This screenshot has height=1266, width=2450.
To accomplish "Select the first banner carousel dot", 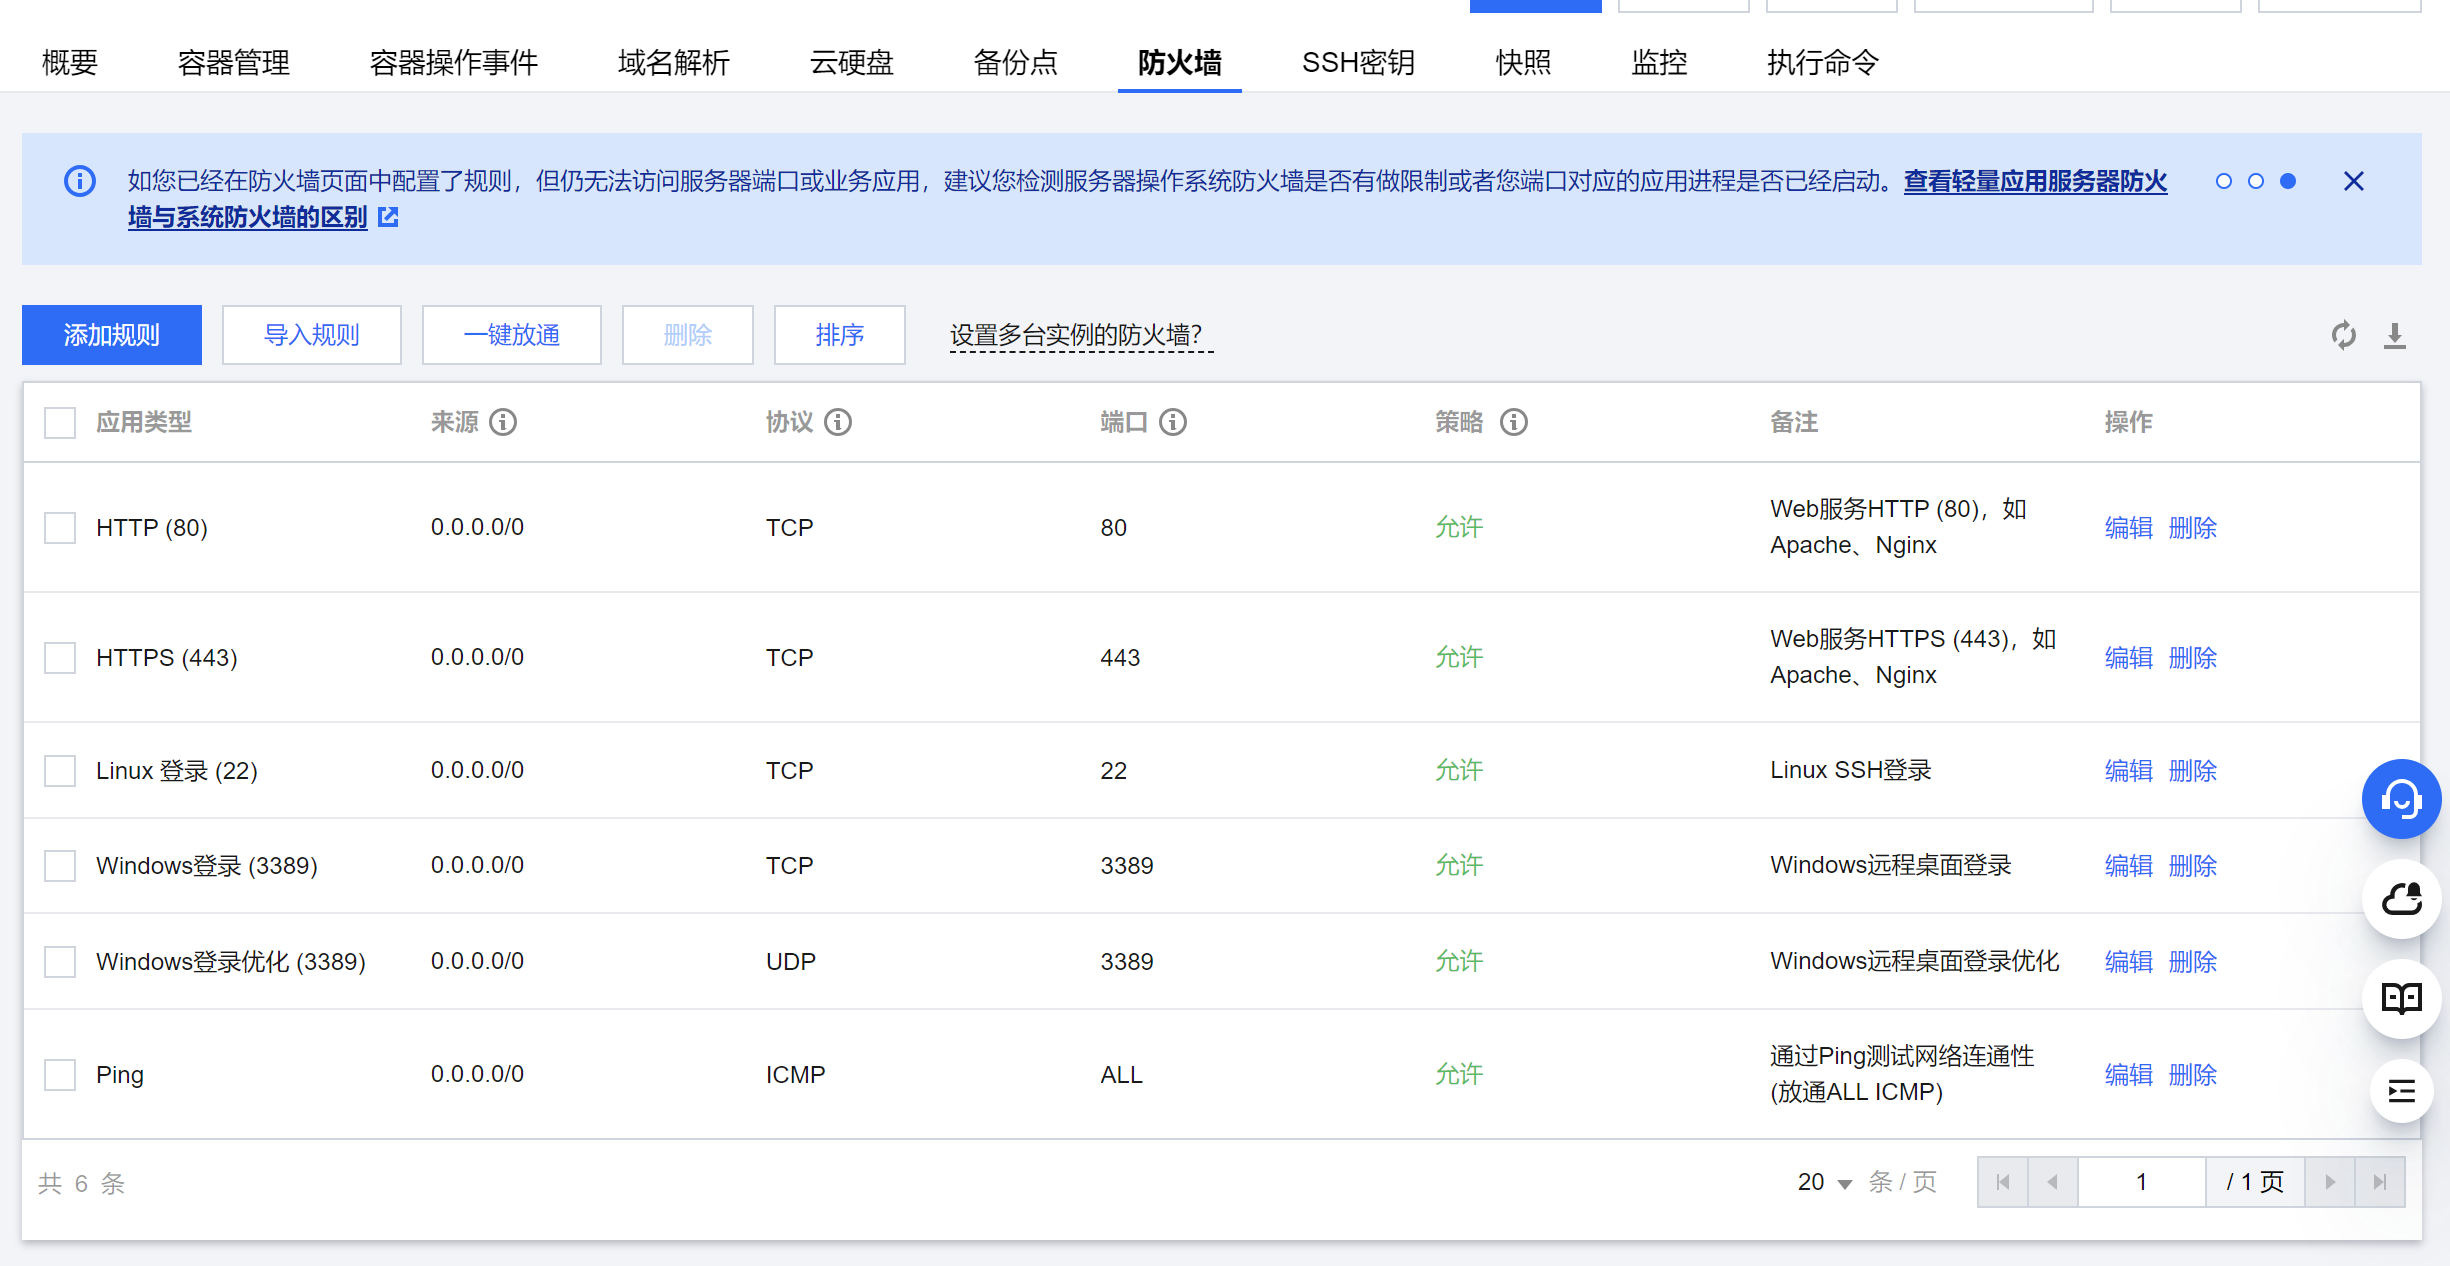I will [x=2224, y=181].
